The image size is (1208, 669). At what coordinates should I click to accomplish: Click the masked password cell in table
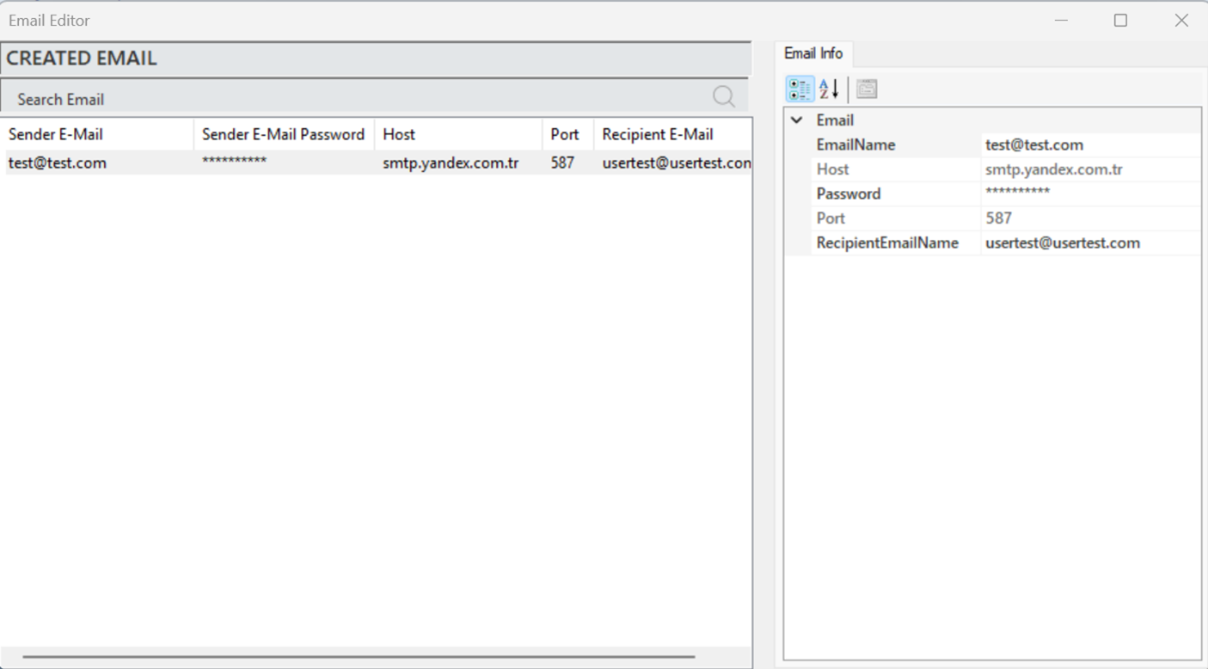pyautogui.click(x=234, y=163)
